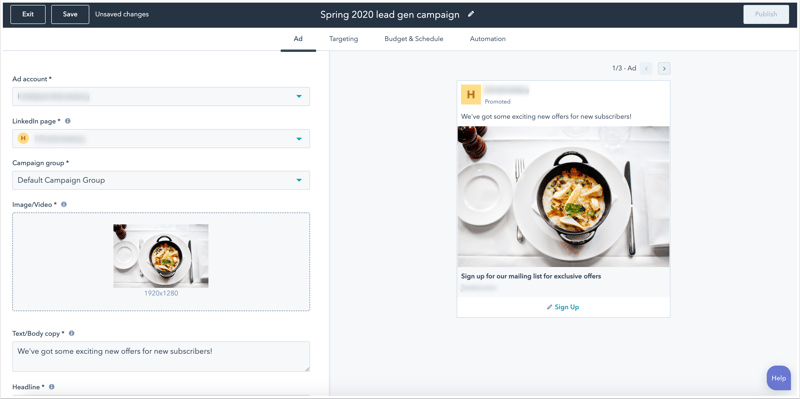The width and height of the screenshot is (800, 399).
Task: Click info icon next to LinkedIn page
Action: pos(68,121)
